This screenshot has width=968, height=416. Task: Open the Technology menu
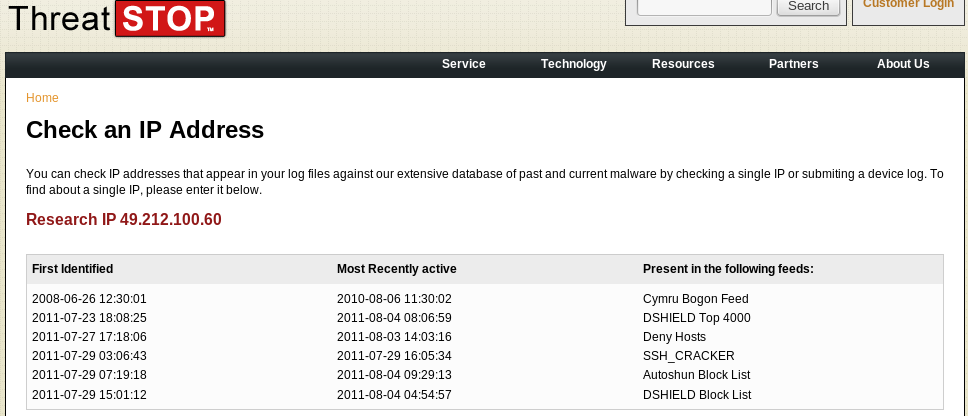tap(574, 64)
